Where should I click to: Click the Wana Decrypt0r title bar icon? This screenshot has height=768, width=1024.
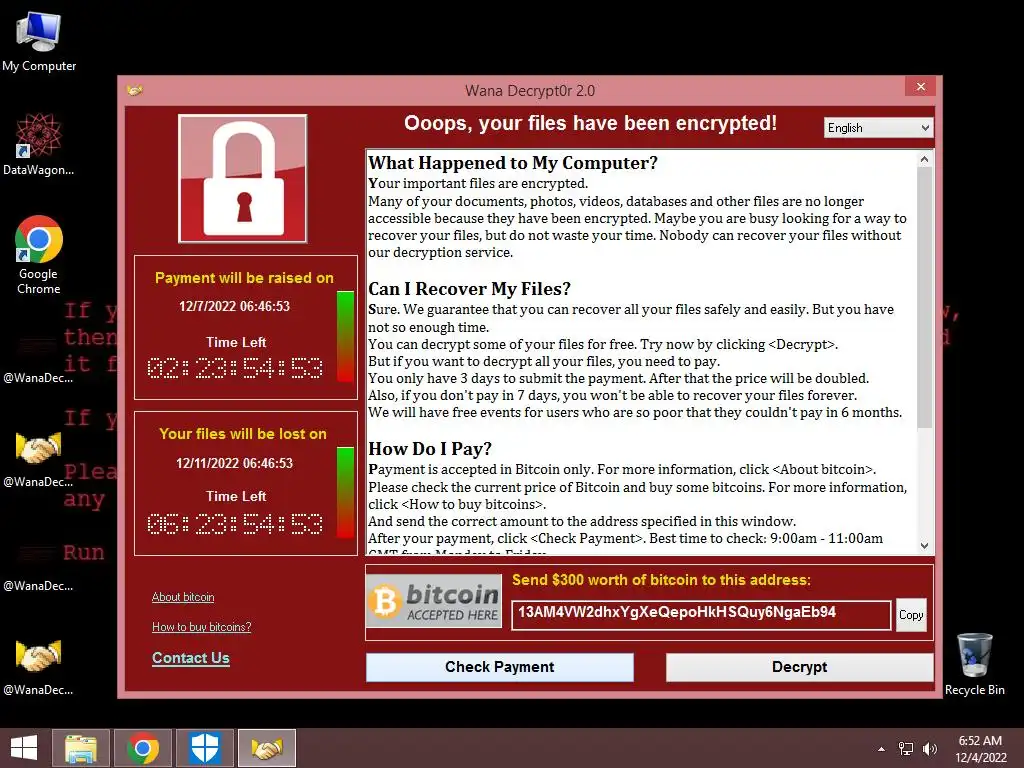pyautogui.click(x=135, y=90)
